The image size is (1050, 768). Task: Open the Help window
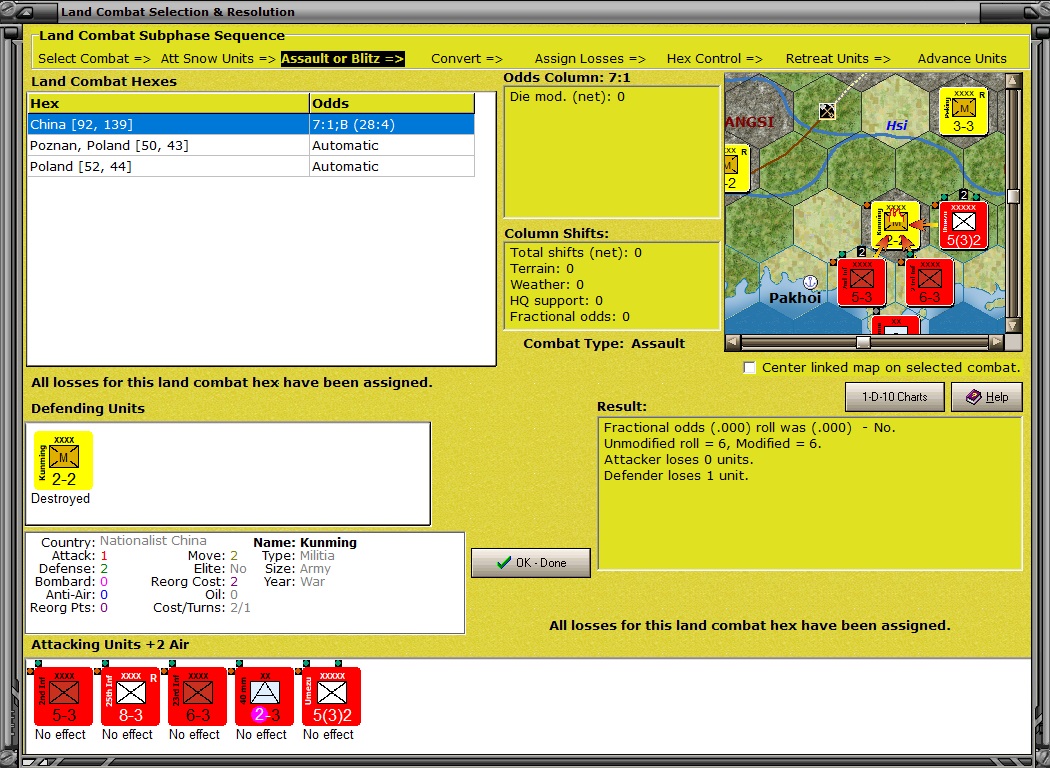pos(986,397)
